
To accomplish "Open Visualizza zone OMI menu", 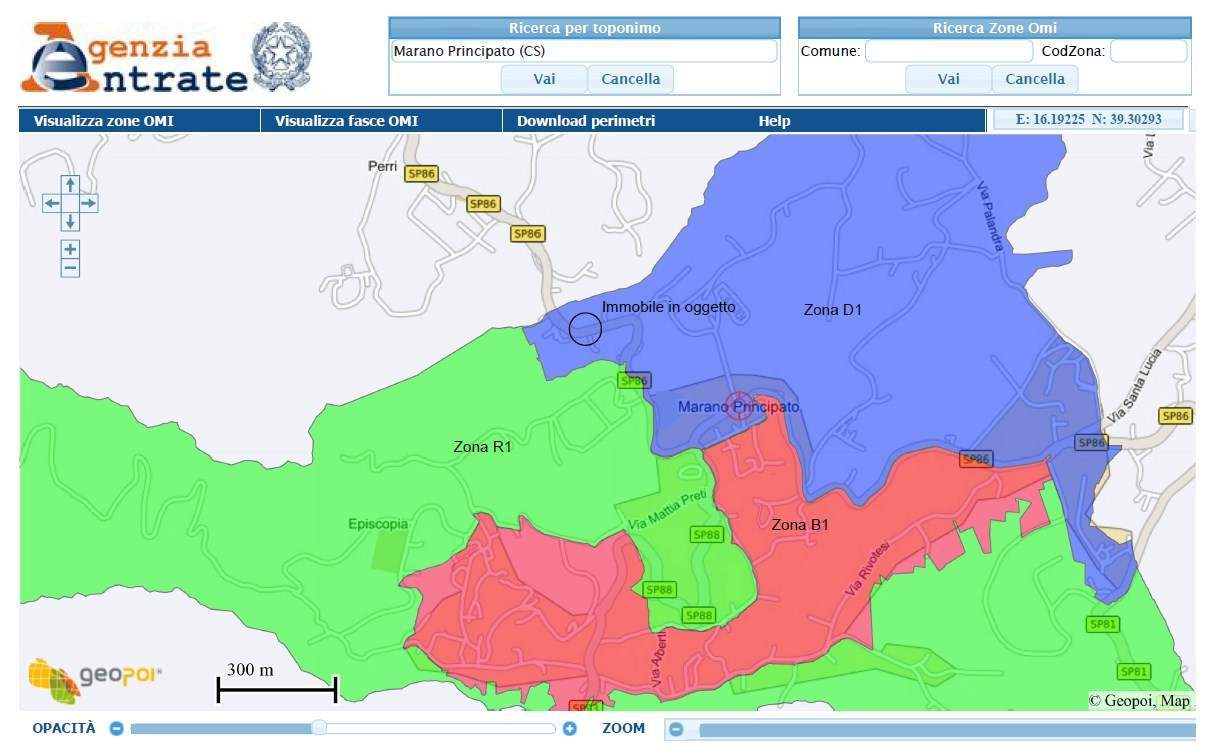I will [x=103, y=121].
